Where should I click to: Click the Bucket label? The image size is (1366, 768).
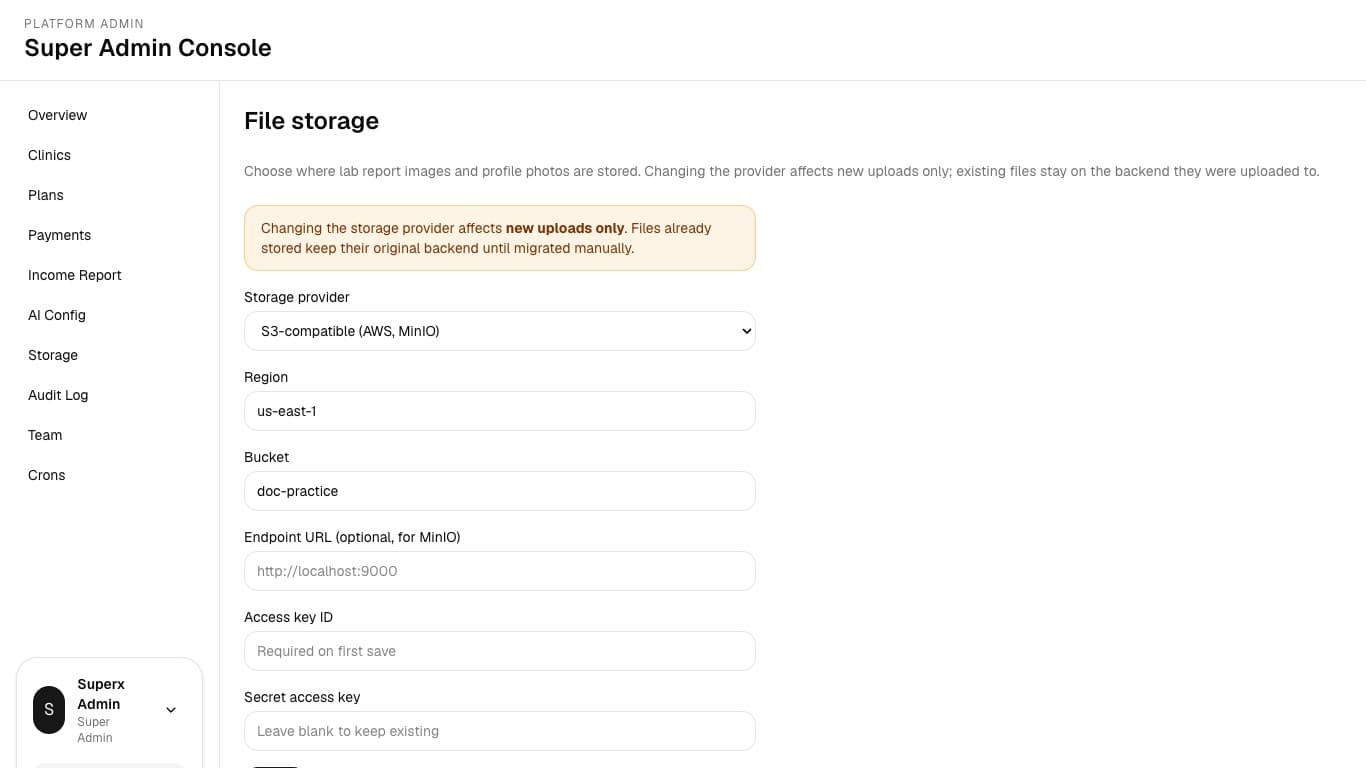click(266, 457)
